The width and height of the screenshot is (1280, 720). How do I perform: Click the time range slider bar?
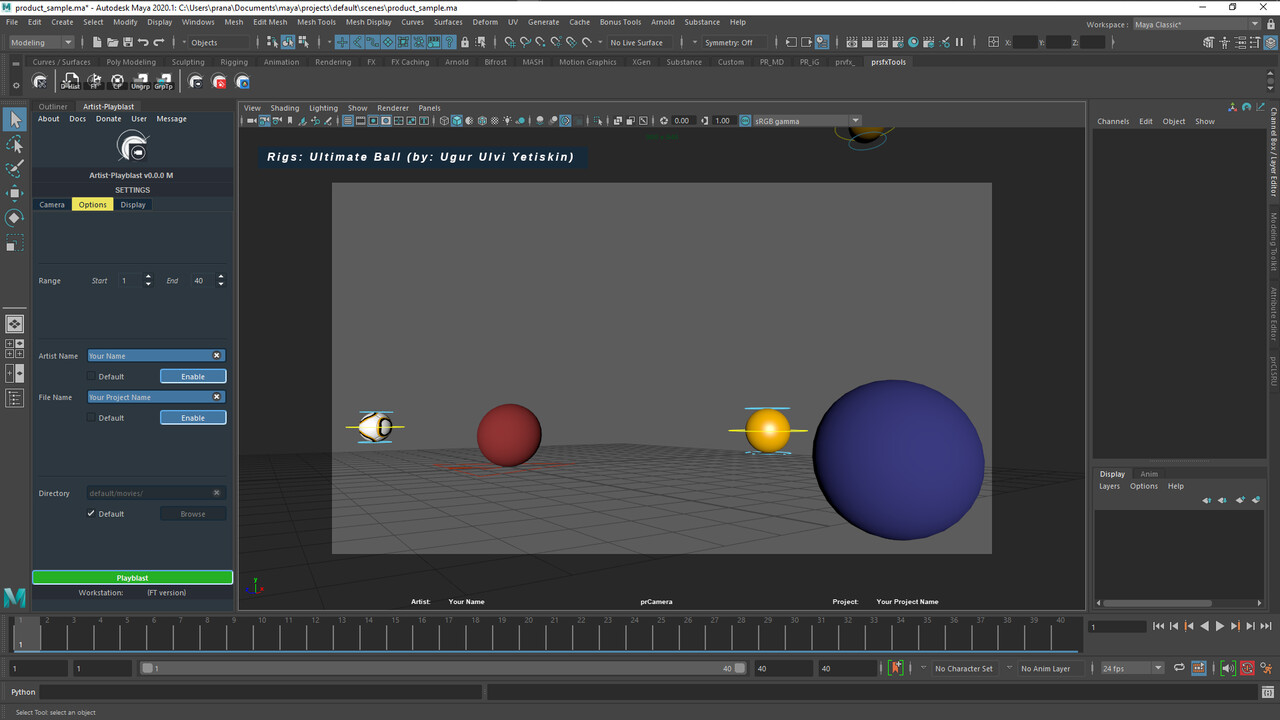coord(444,668)
